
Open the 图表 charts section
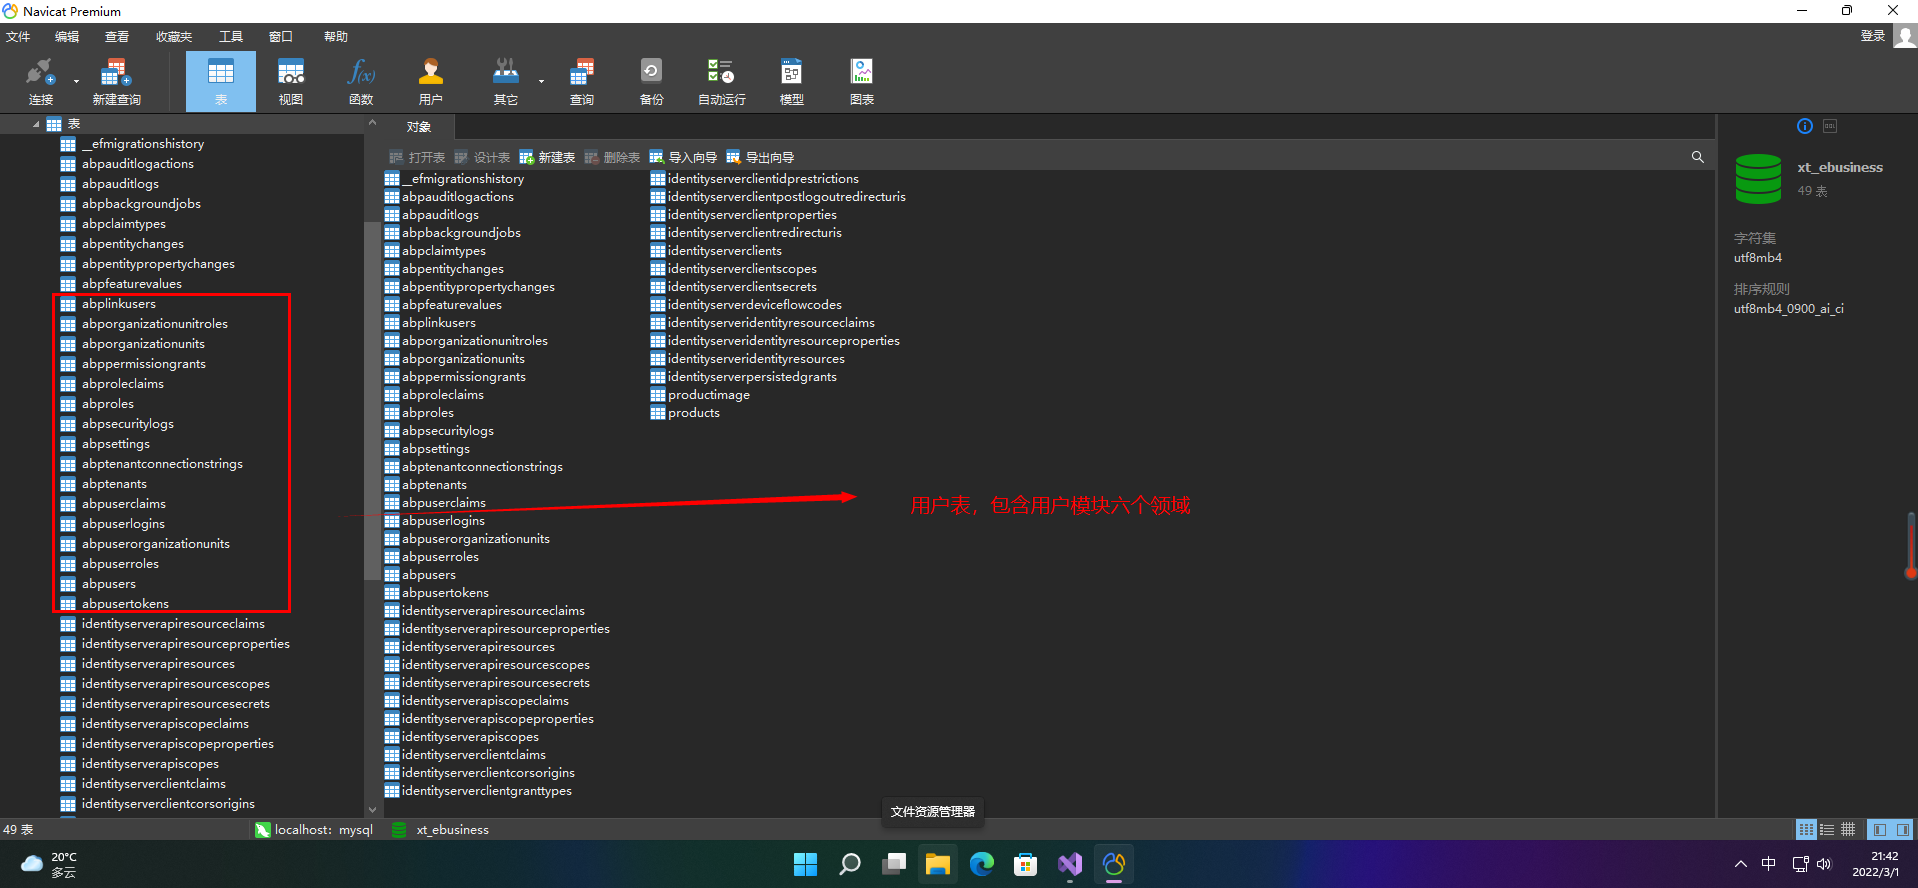pos(861,81)
